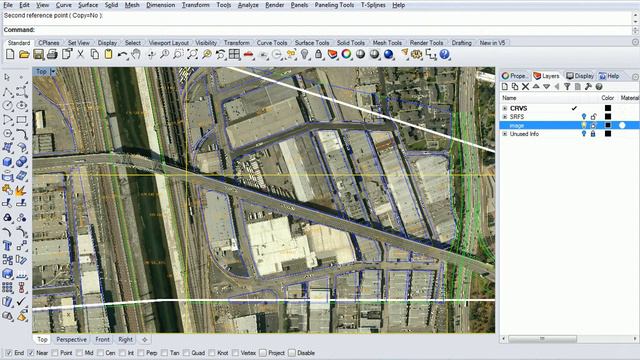Image resolution: width=640 pixels, height=360 pixels.
Task: Open the Curve menu
Action: point(64,5)
